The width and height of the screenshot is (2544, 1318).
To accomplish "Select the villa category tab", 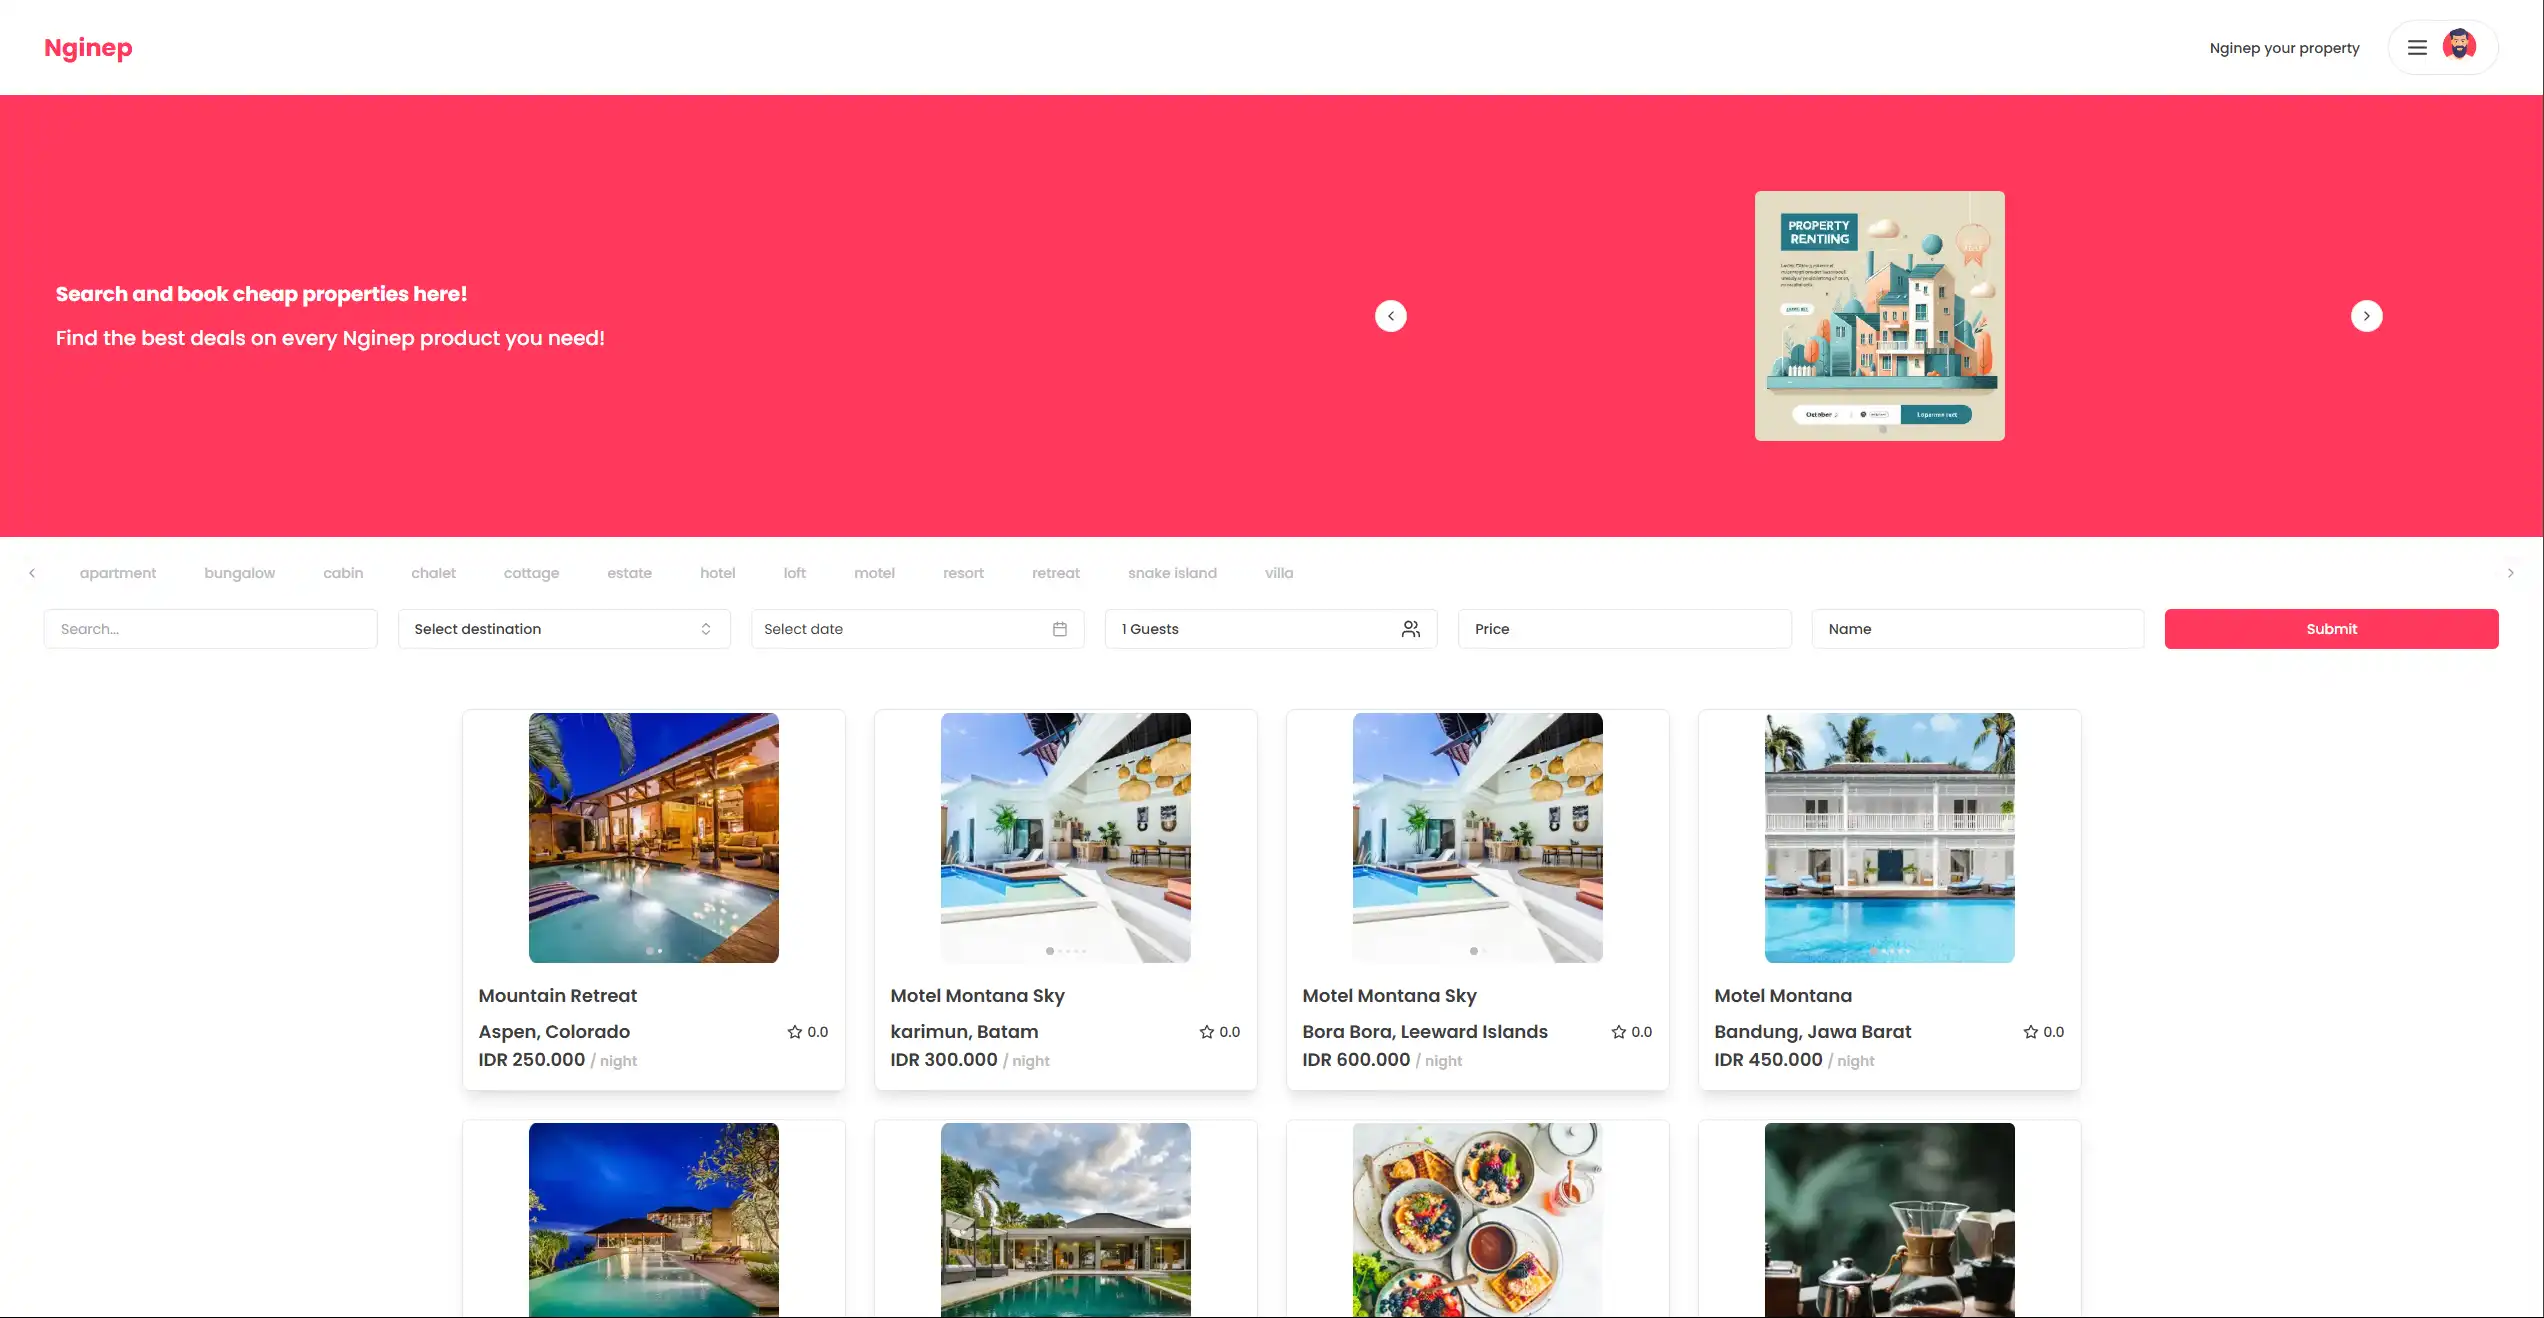I will [x=1278, y=573].
